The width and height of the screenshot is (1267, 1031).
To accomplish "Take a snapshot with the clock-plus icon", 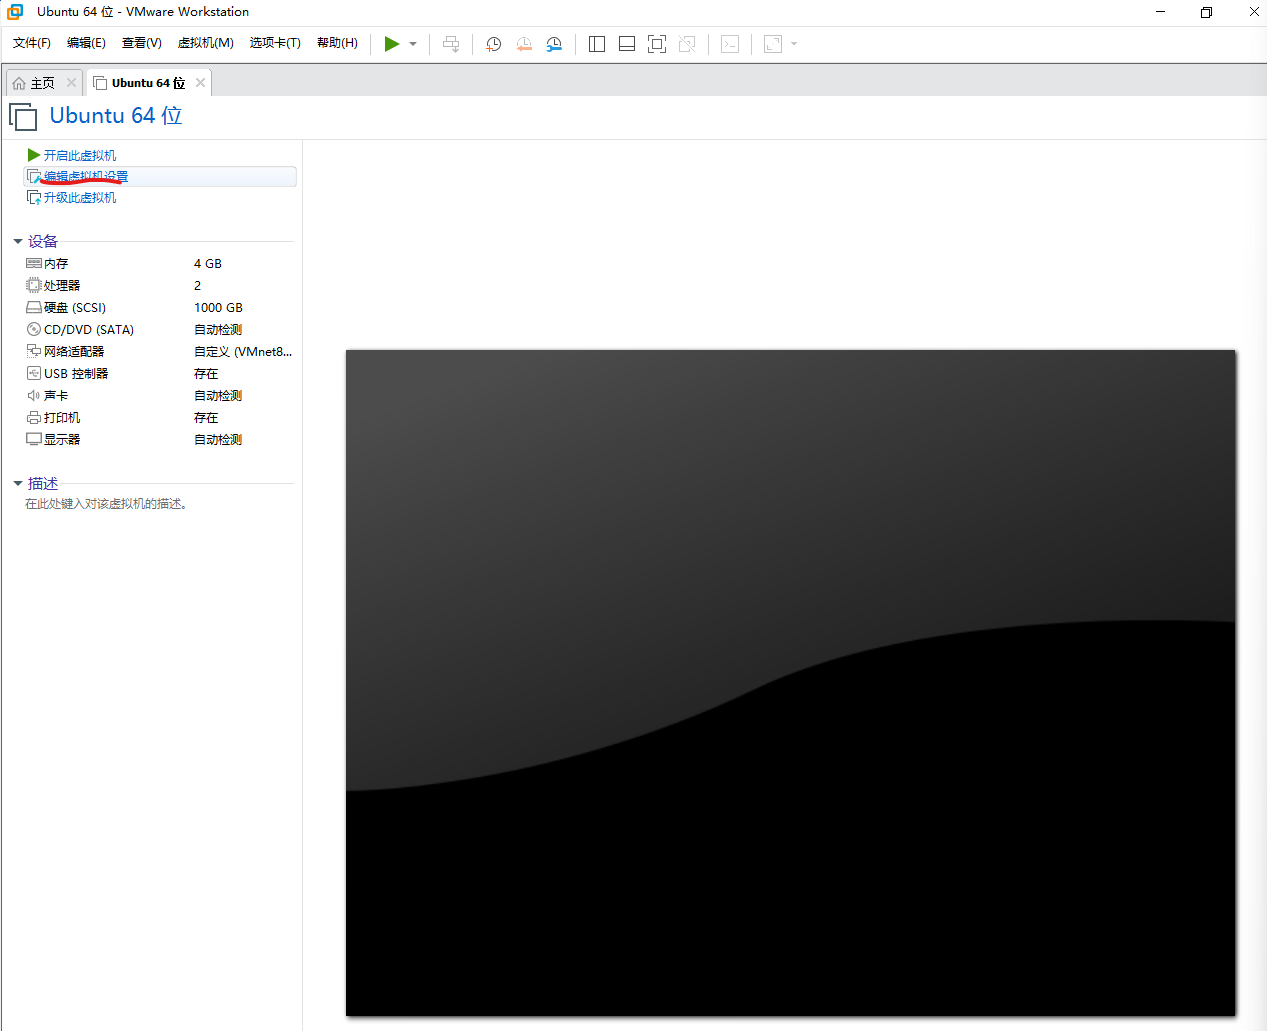I will (x=493, y=44).
